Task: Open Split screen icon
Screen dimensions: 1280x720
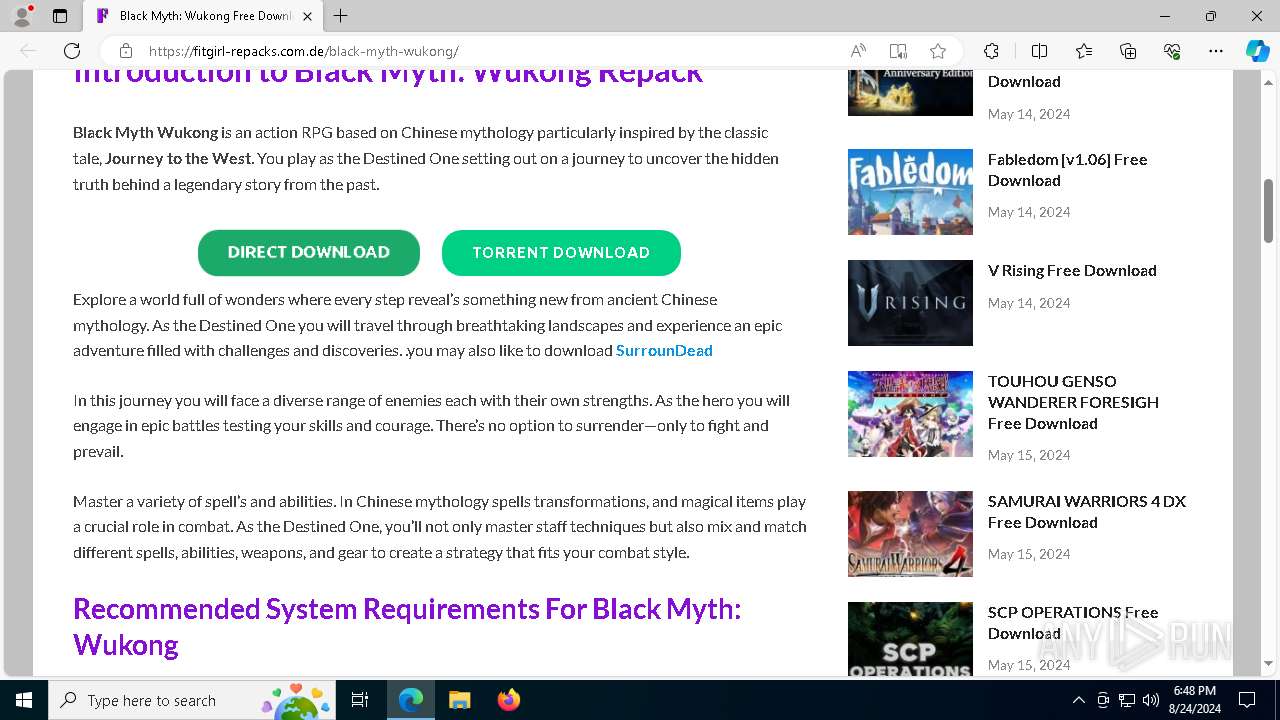Action: coord(1039,51)
